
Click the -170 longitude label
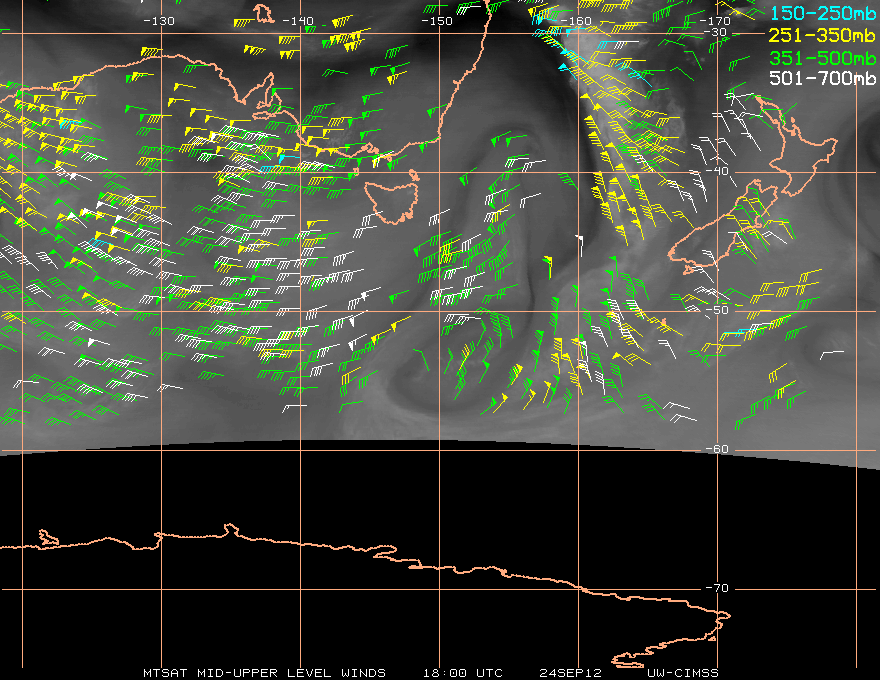(x=714, y=21)
